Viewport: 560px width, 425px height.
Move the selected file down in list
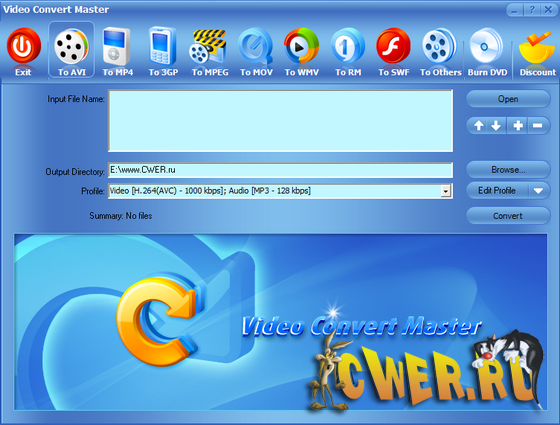point(496,126)
